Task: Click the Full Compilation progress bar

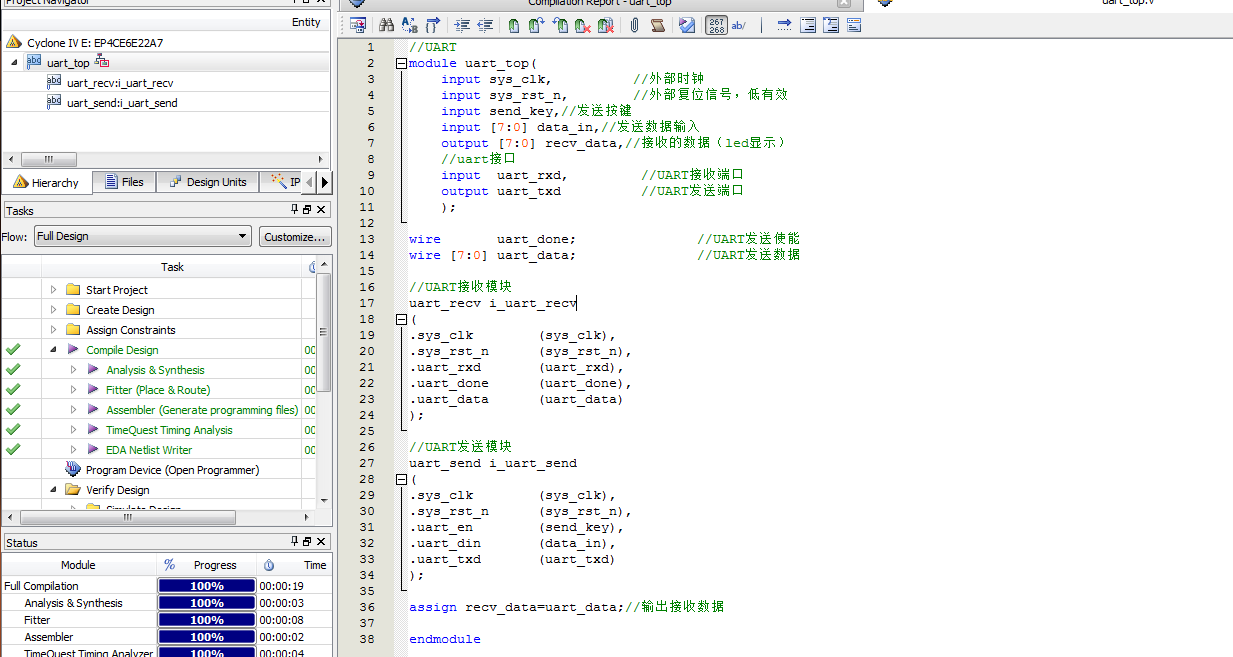Action: (x=206, y=586)
